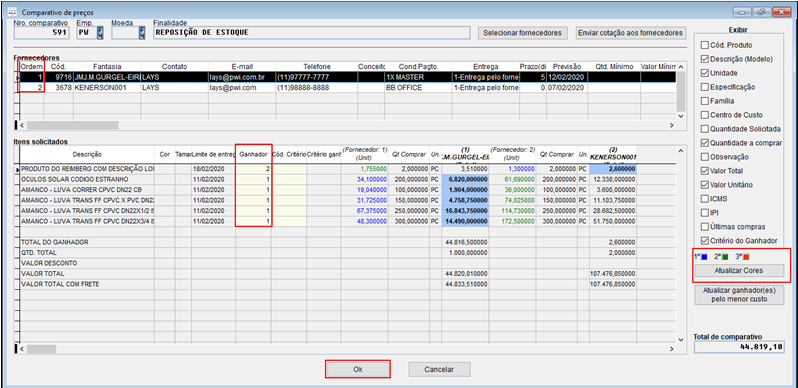Click the Moeda field lookup icon
The height and width of the screenshot is (388, 798).
coord(142,33)
